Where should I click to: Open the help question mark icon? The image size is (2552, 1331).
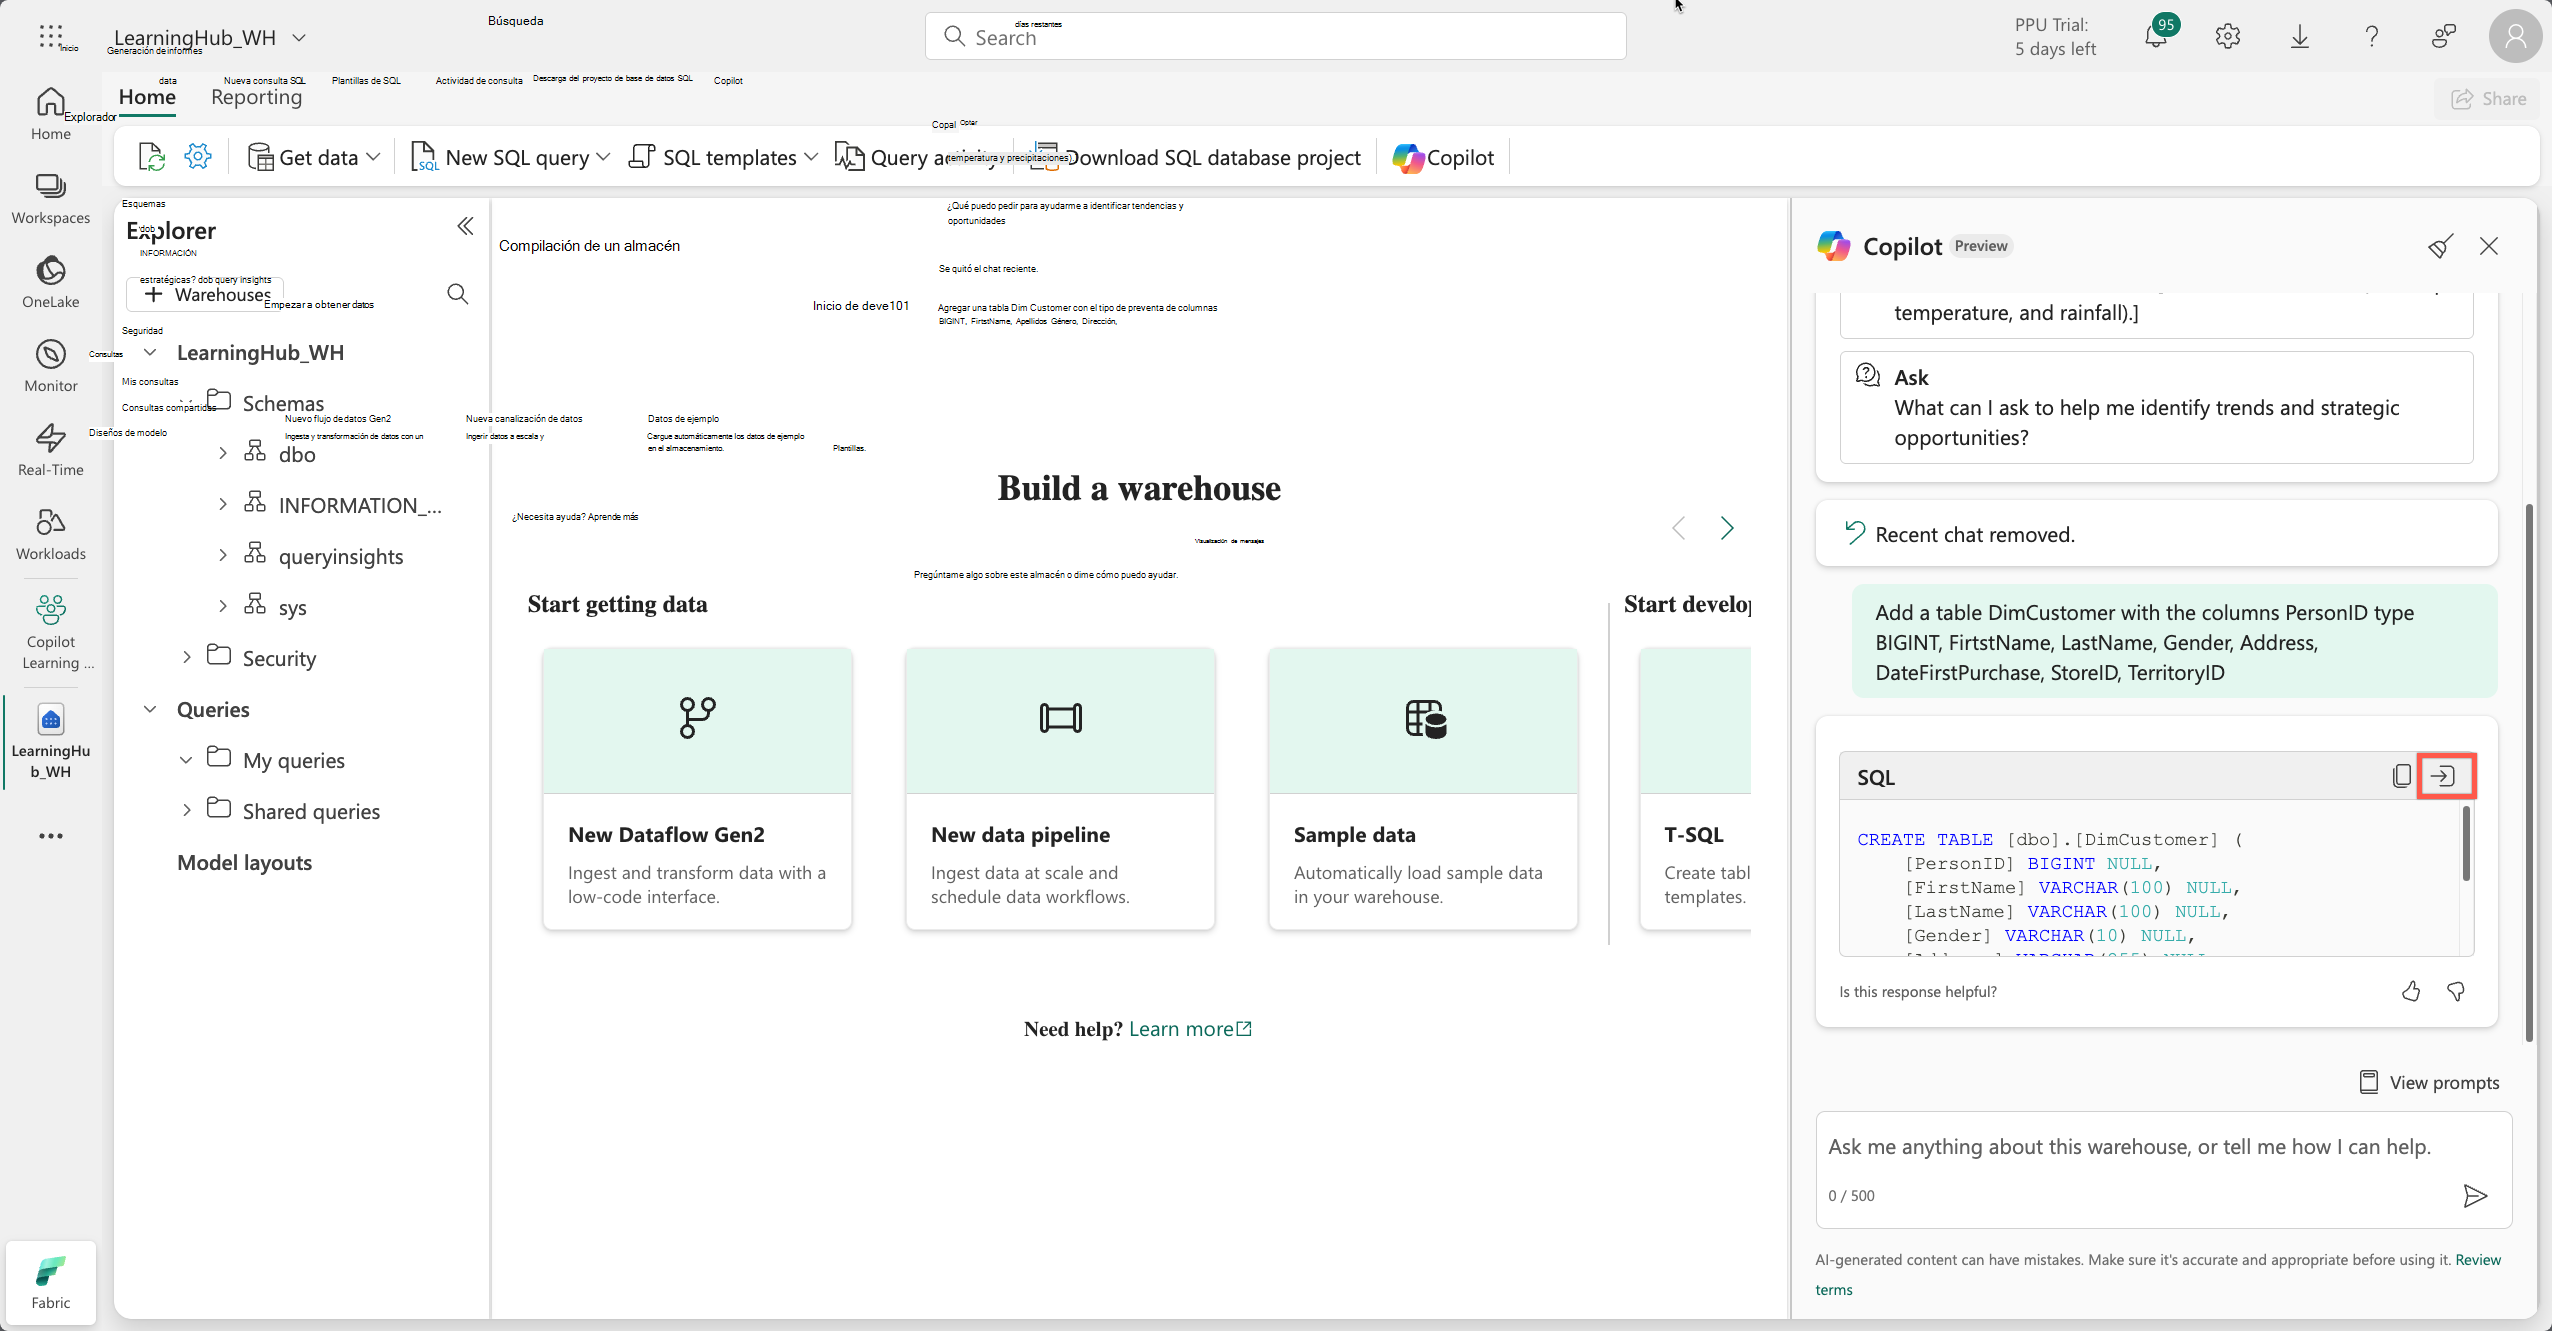(x=2372, y=37)
